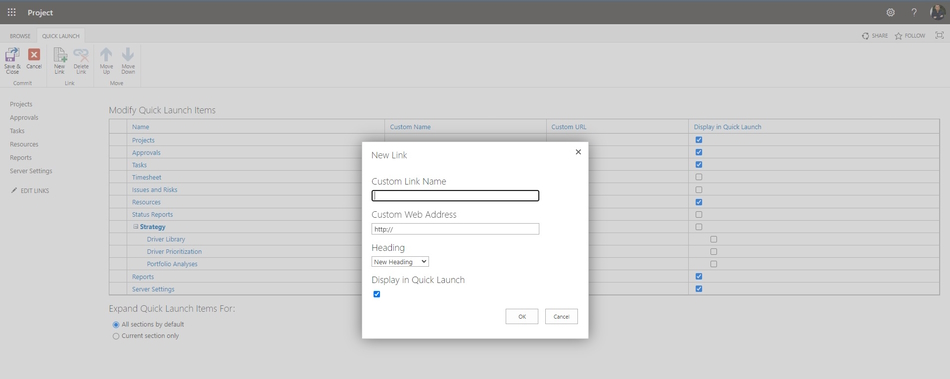The height and width of the screenshot is (379, 950).
Task: Switch to the Browse tab
Action: click(20, 36)
